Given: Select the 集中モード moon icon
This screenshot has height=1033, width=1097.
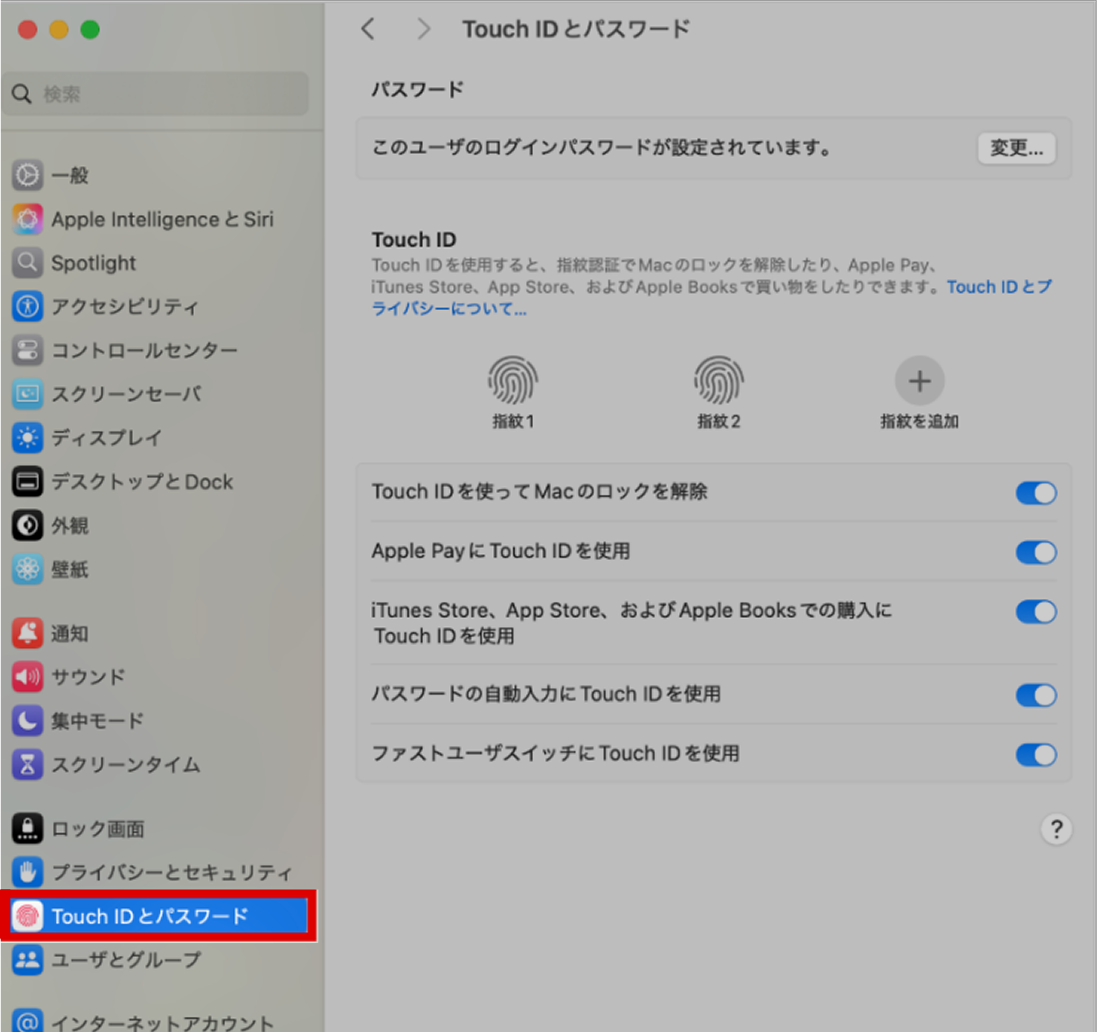Looking at the screenshot, I should [x=27, y=721].
